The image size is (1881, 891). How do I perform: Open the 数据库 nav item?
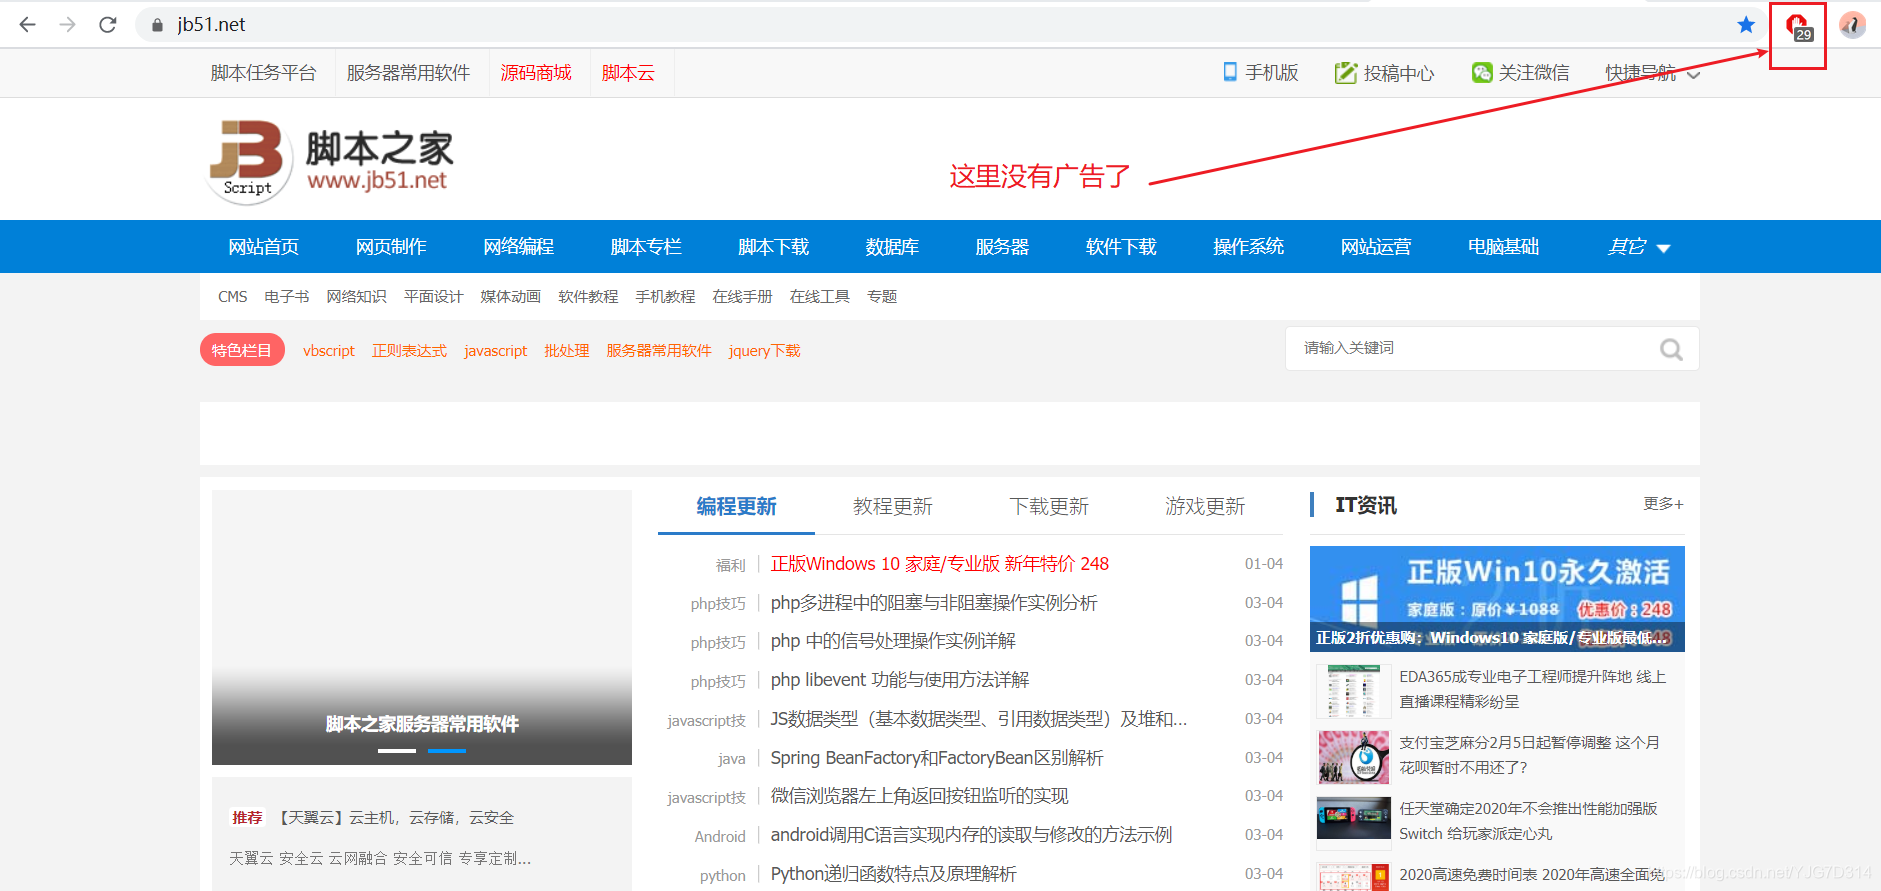pyautogui.click(x=892, y=247)
